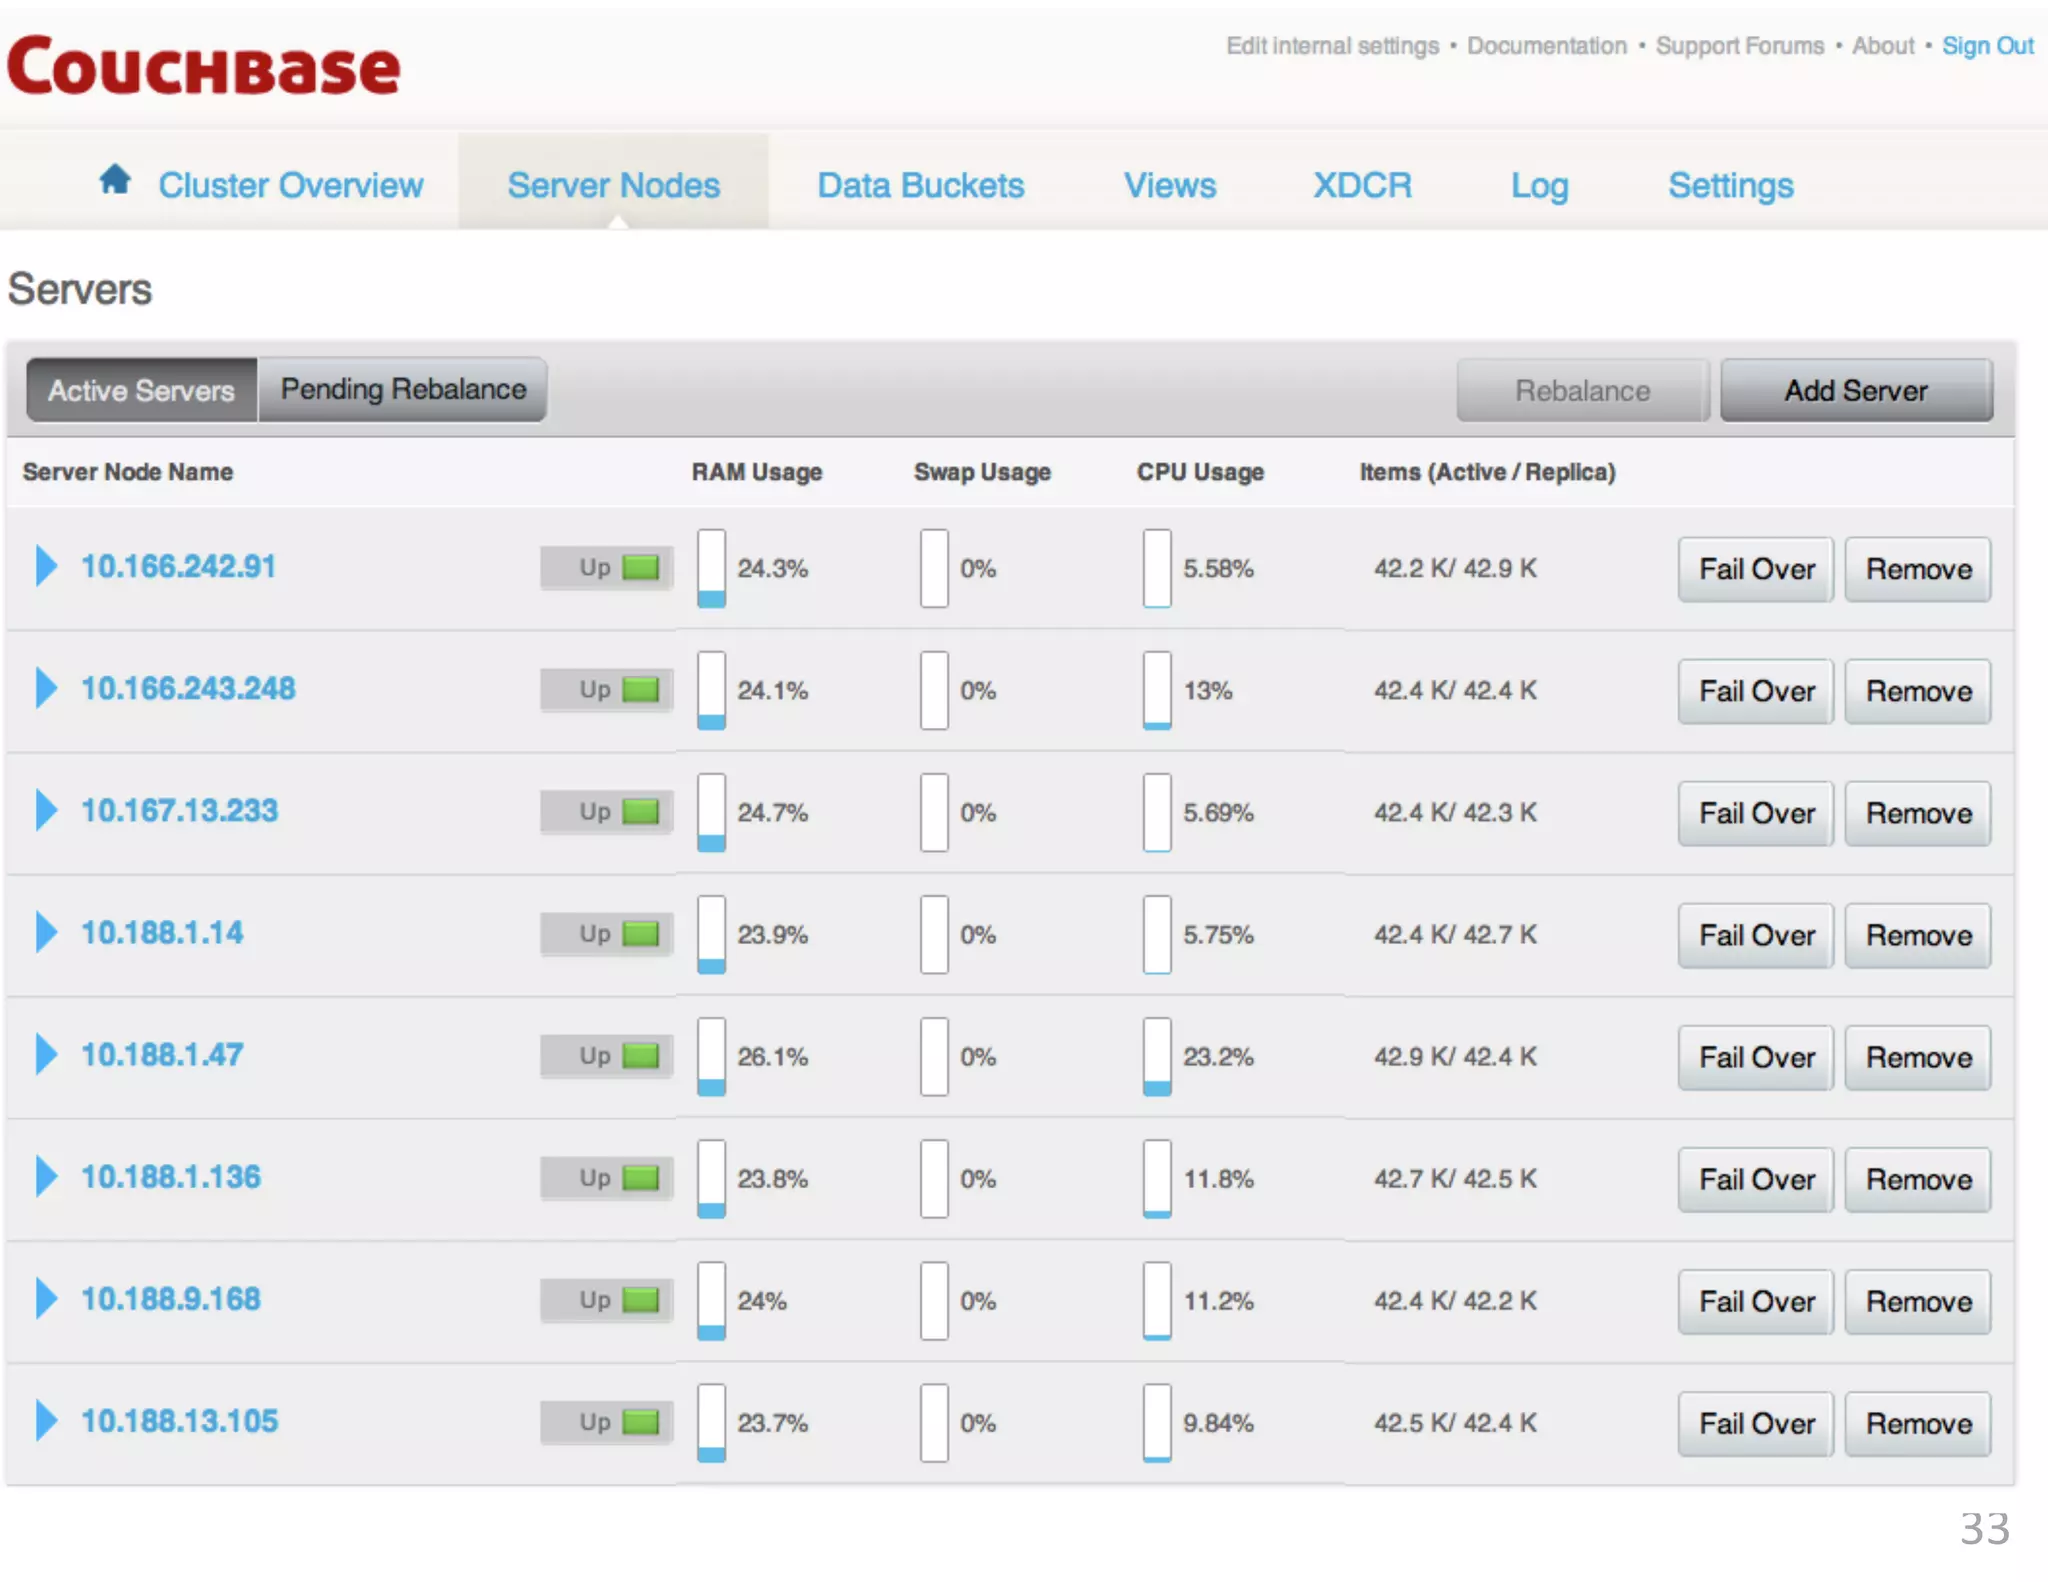Click green Up status indicator for 10.188.1.136
Image resolution: width=2048 pixels, height=1582 pixels.
640,1177
